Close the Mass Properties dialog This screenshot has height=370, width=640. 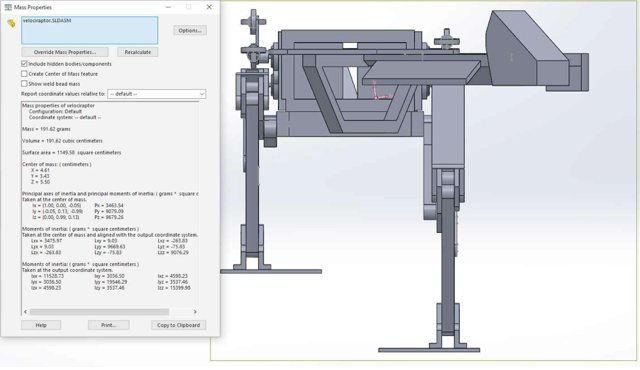209,7
